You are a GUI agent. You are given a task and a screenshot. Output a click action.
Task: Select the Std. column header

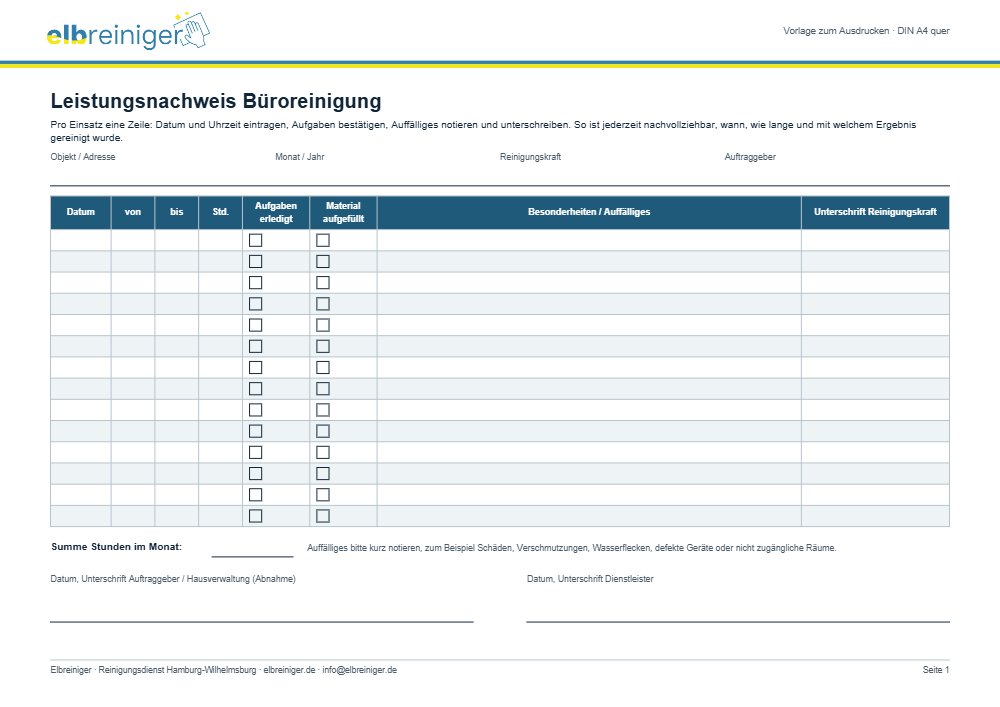pos(221,212)
